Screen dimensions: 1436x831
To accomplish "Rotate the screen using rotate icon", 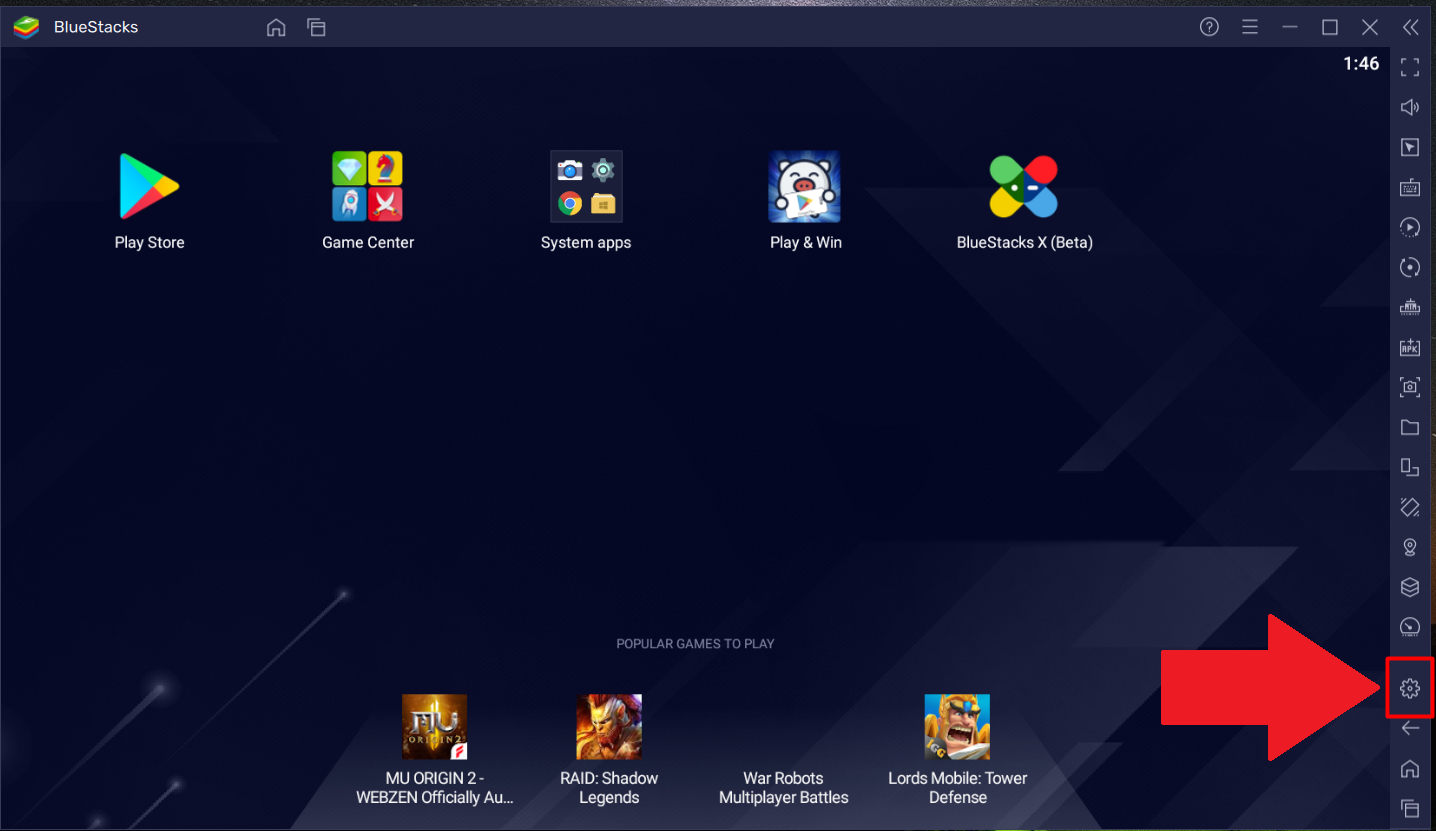I will (1410, 507).
